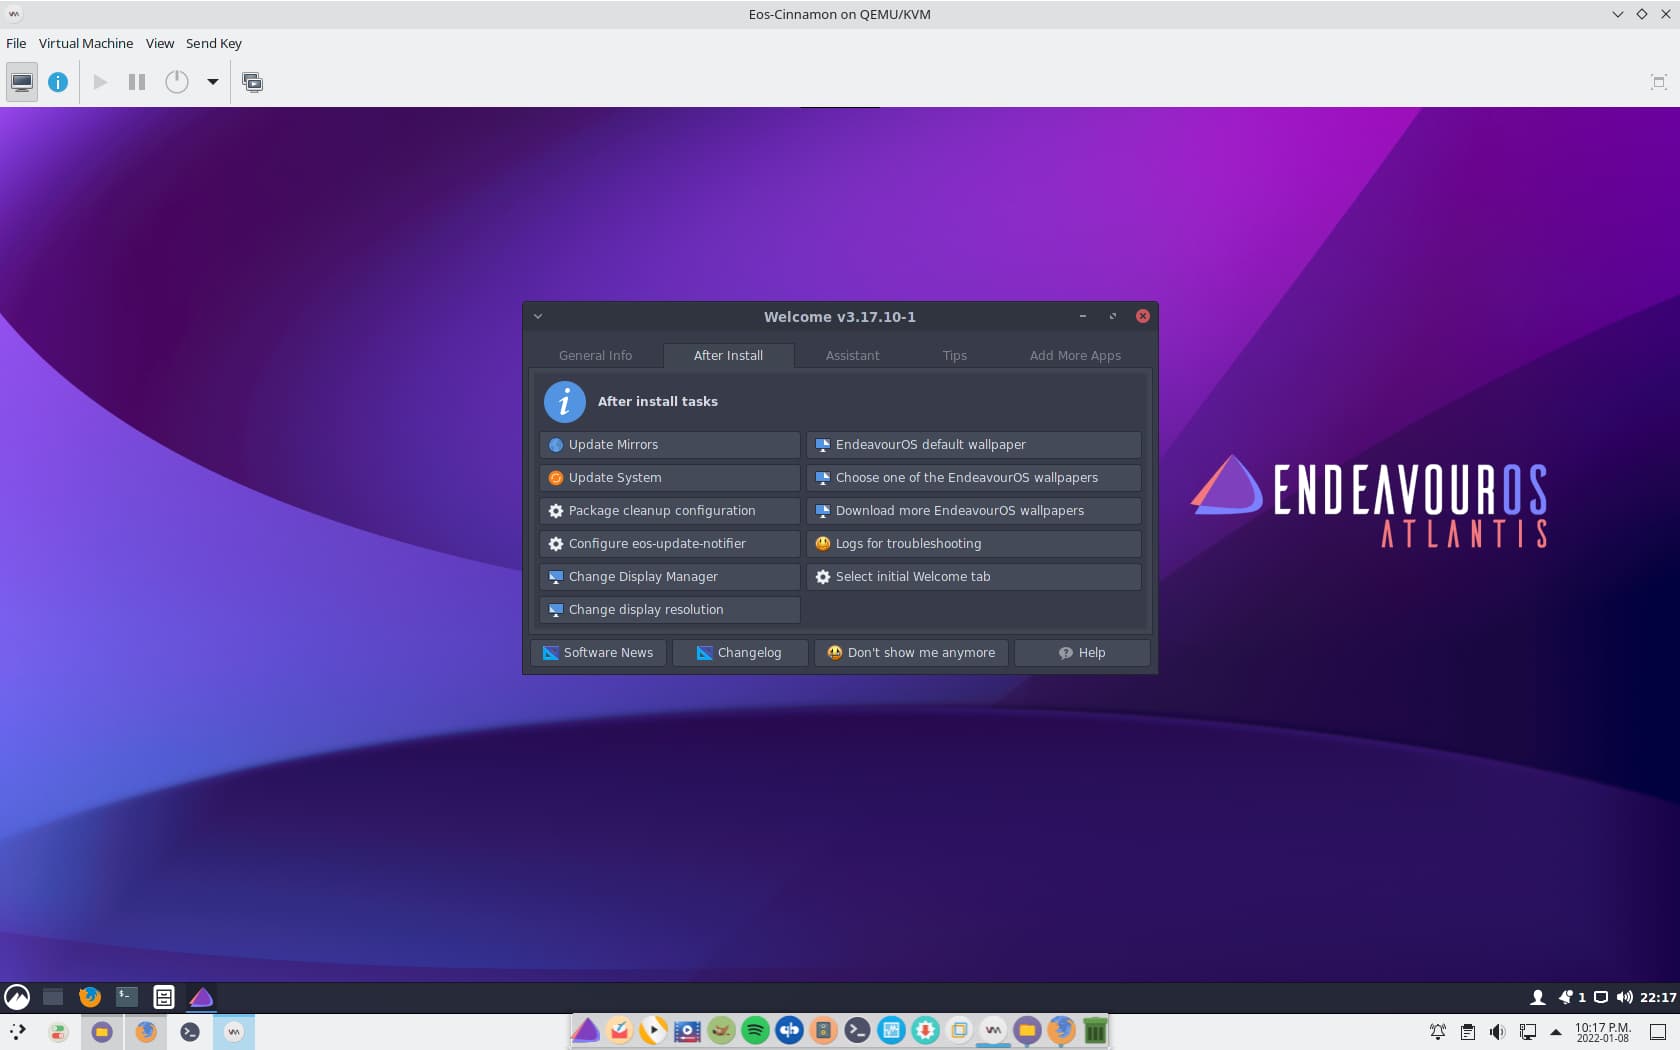Choose one of the EndeavourOS wallpapers
The height and width of the screenshot is (1050, 1680).
[x=974, y=478]
